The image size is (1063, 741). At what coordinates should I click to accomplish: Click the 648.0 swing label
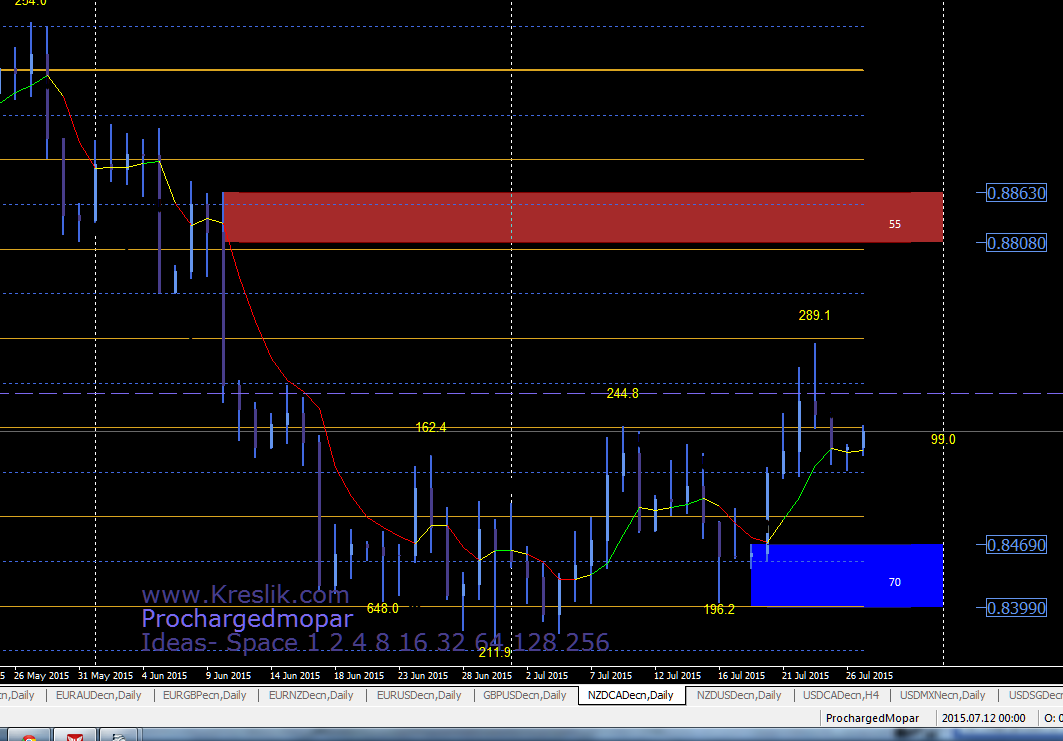coord(382,608)
